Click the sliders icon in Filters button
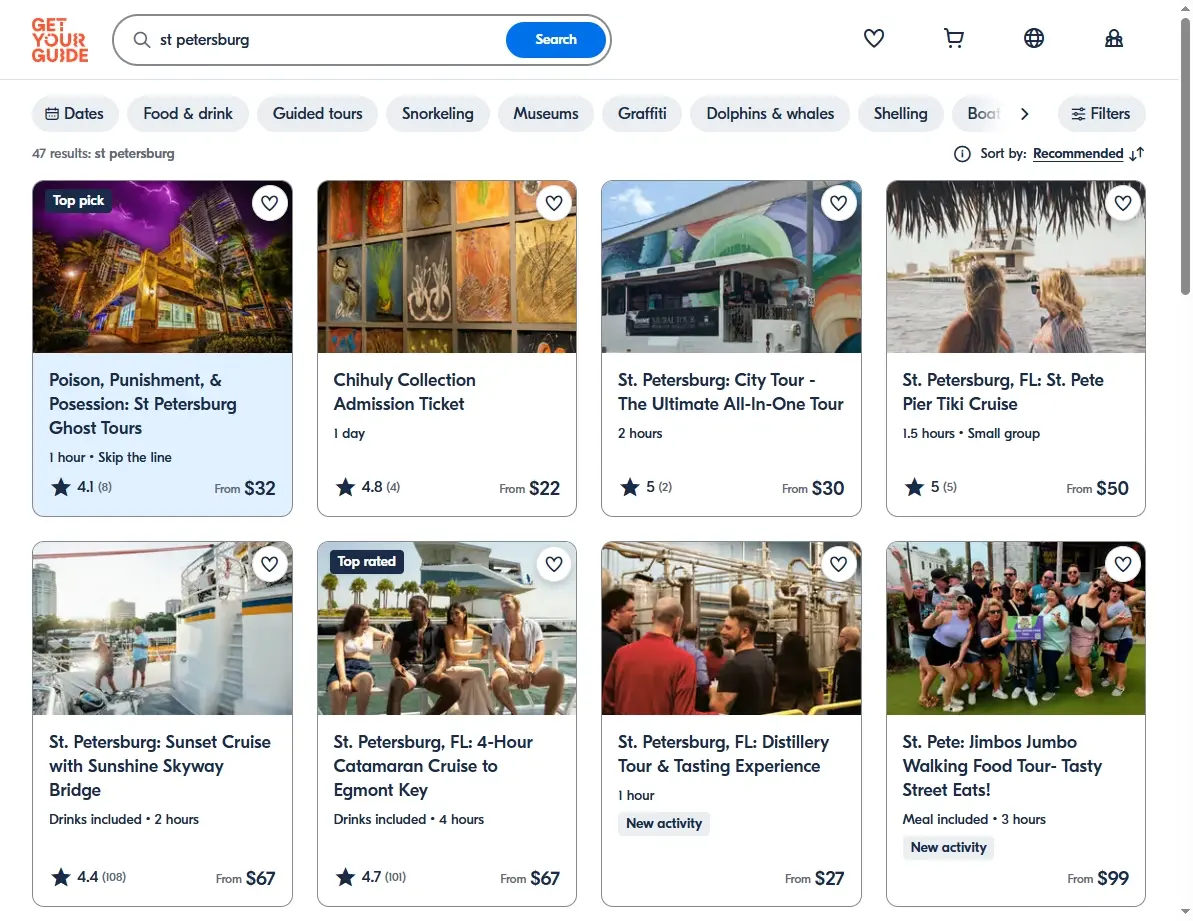Image resolution: width=1193 pixels, height=921 pixels. [1078, 114]
